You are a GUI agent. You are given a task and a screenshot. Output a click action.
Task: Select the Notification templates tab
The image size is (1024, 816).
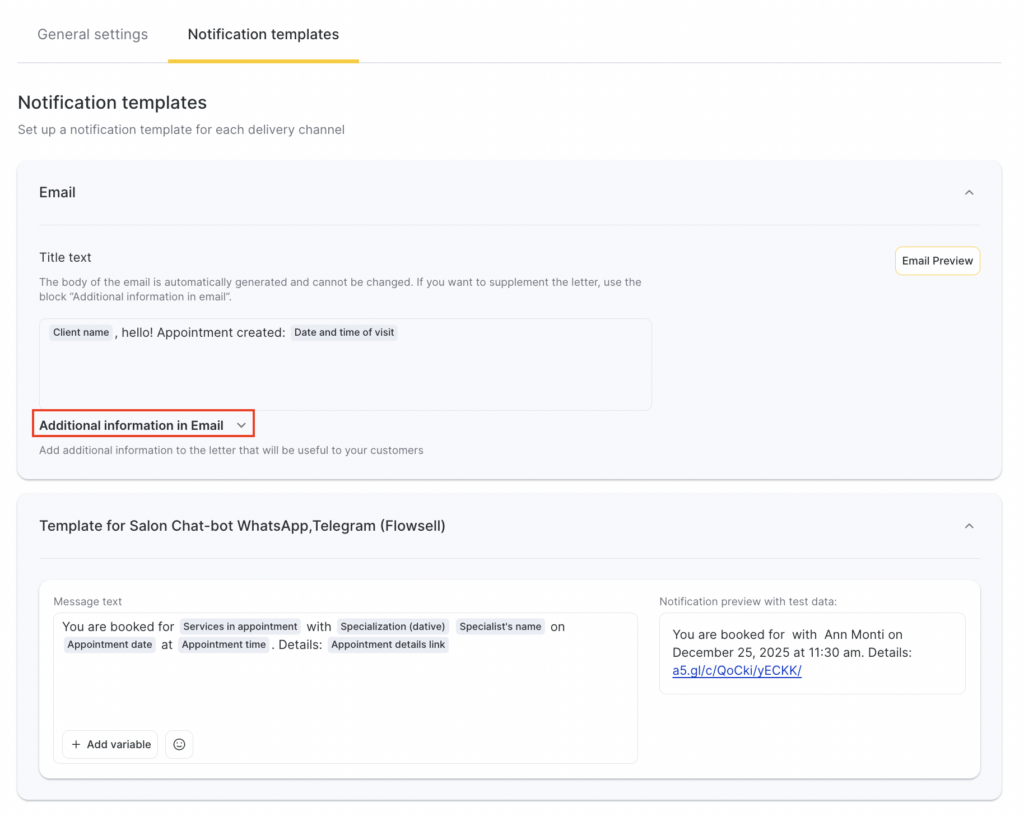tap(263, 34)
